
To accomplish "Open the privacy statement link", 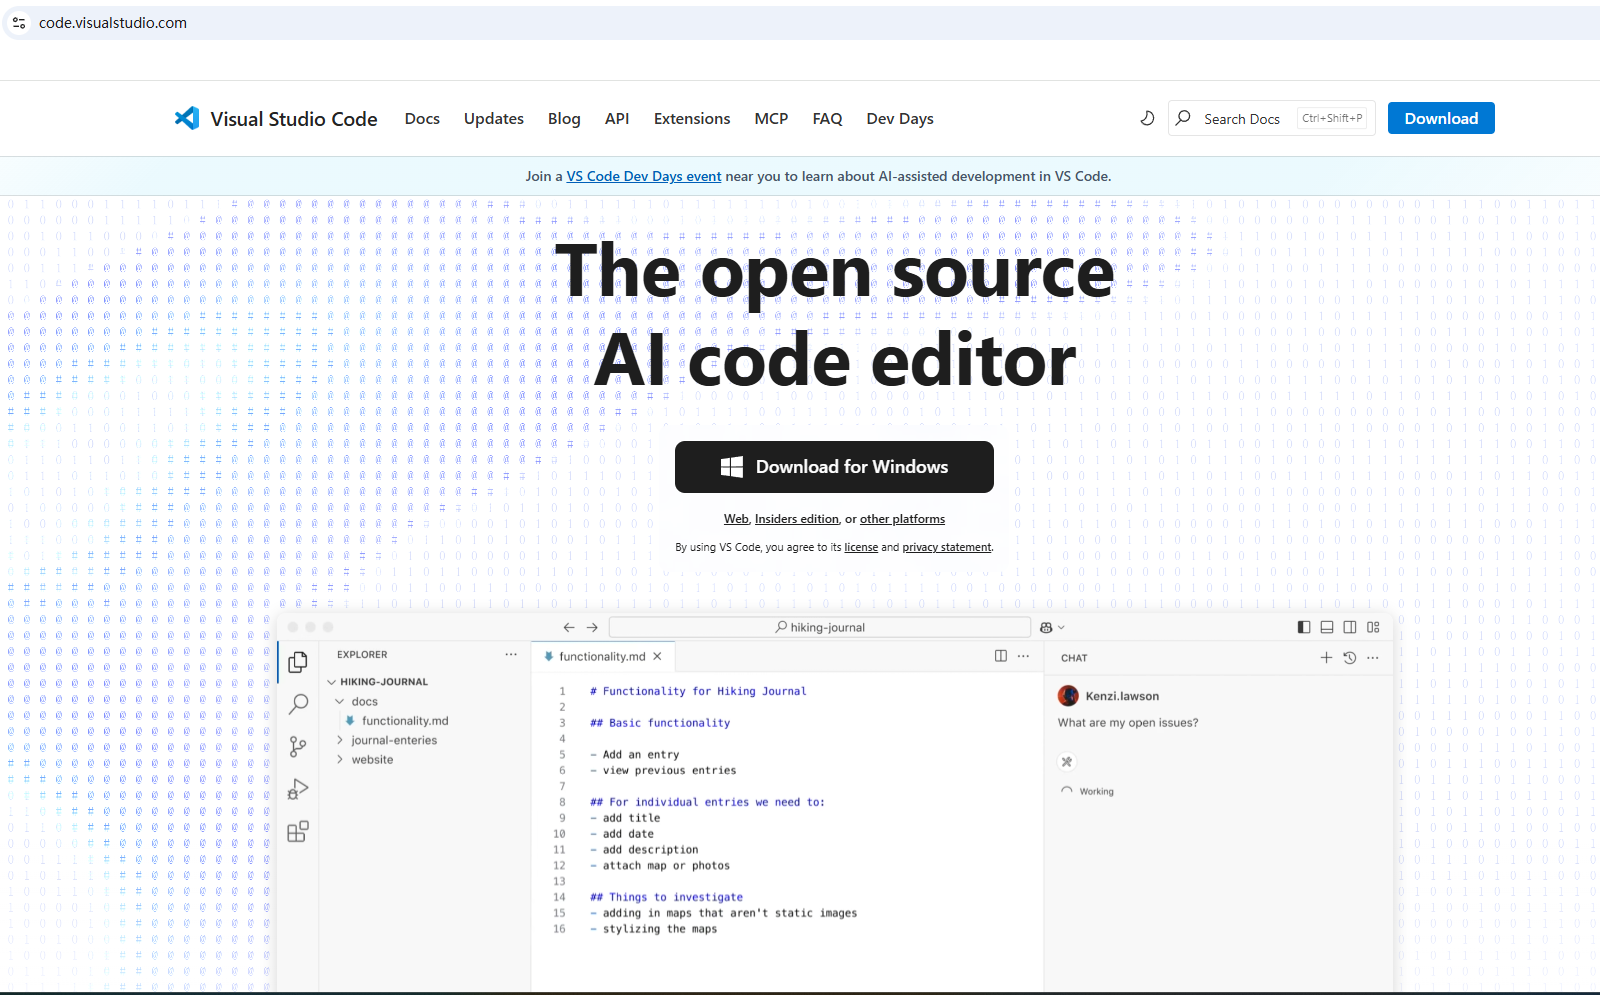I will [947, 547].
